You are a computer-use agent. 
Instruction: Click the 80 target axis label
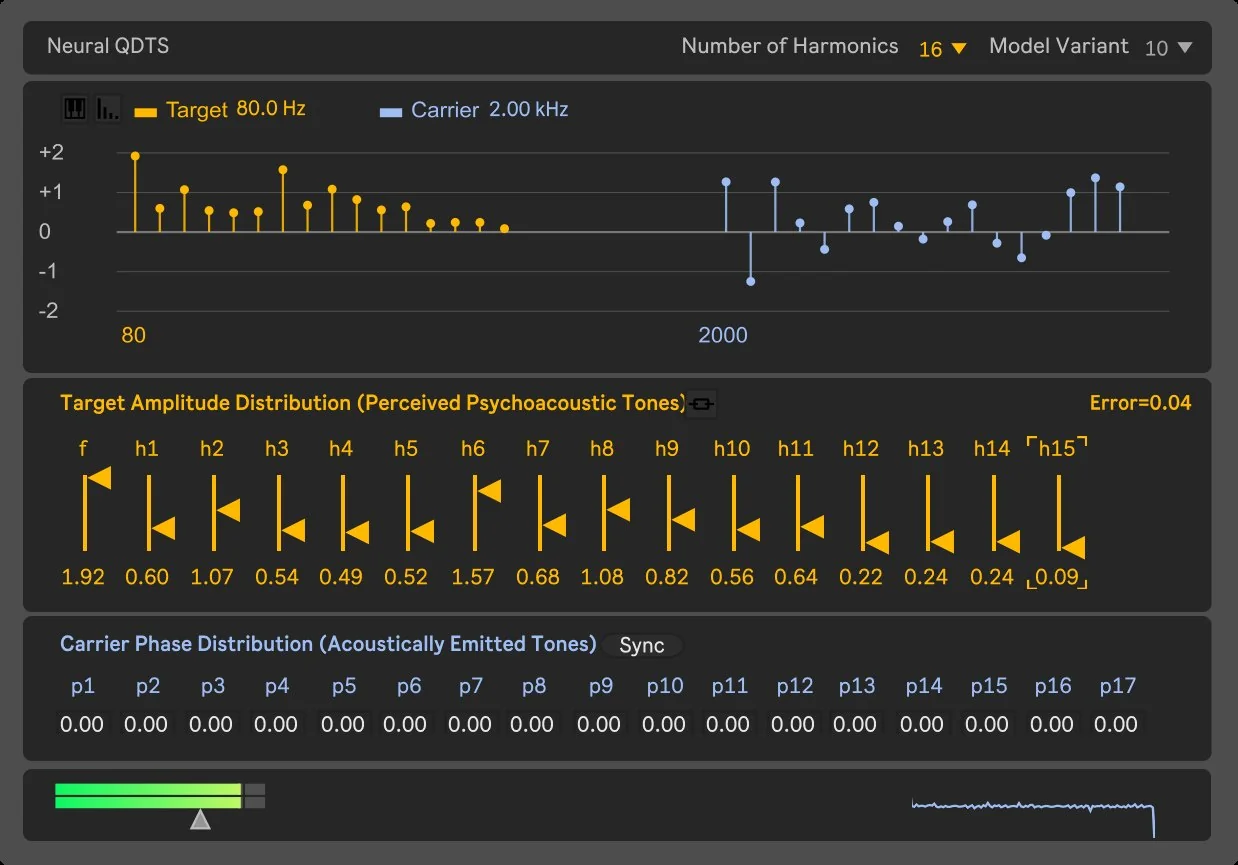click(x=133, y=335)
